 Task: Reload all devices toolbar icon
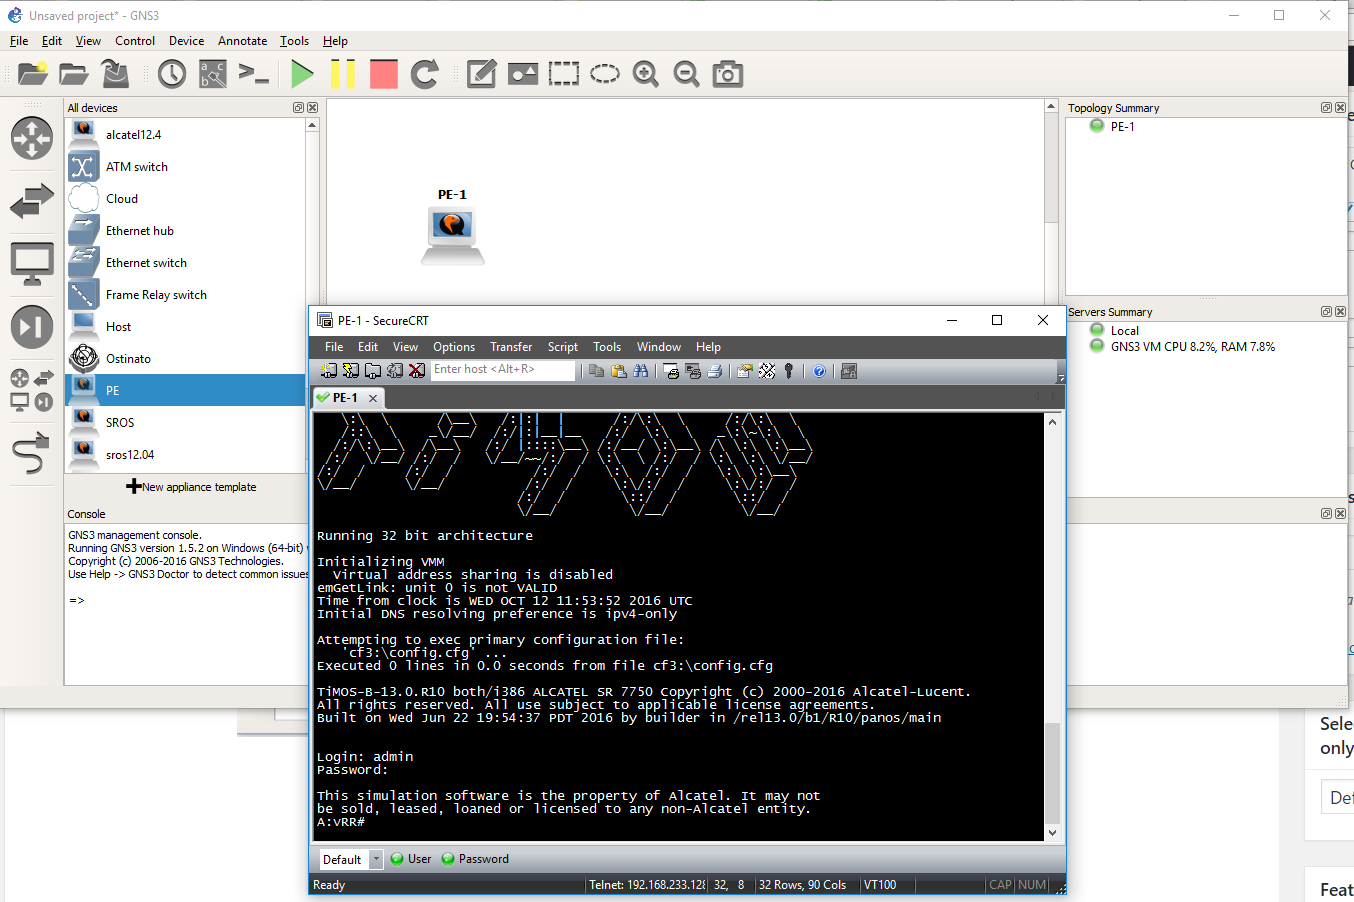point(425,74)
